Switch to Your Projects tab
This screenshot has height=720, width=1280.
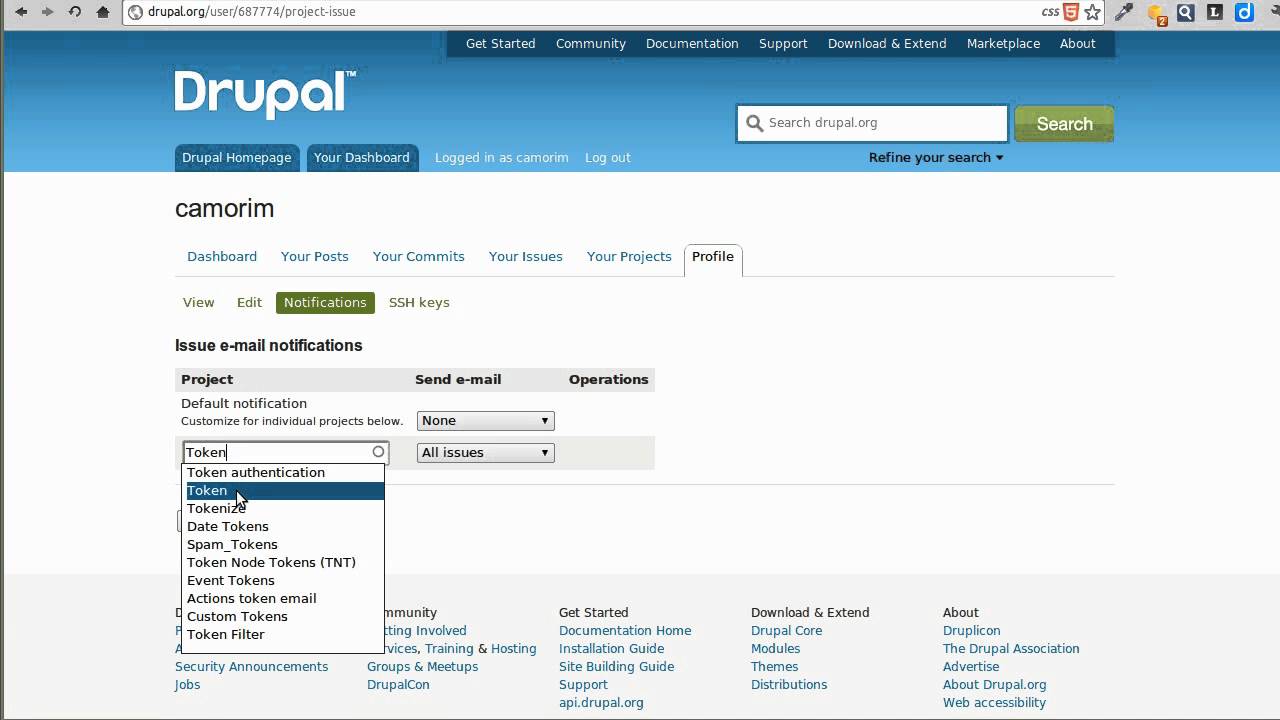pyautogui.click(x=629, y=257)
